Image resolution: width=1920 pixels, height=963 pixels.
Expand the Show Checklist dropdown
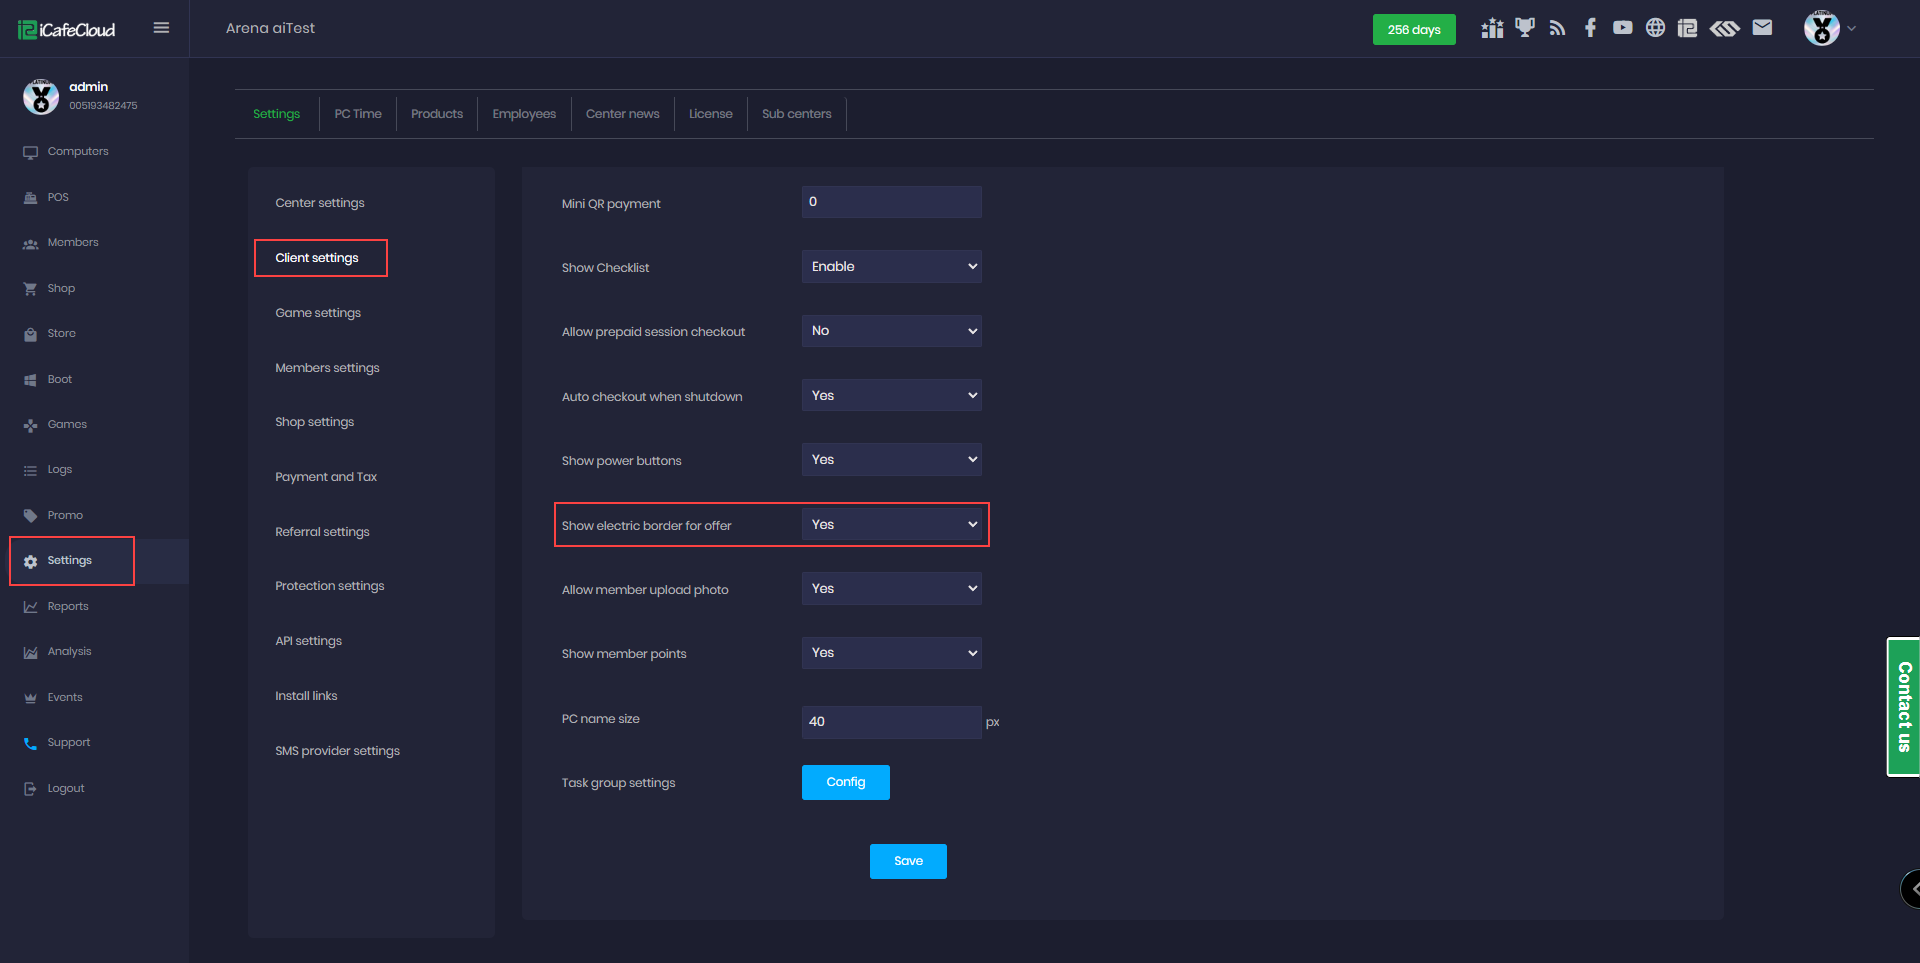(x=891, y=267)
